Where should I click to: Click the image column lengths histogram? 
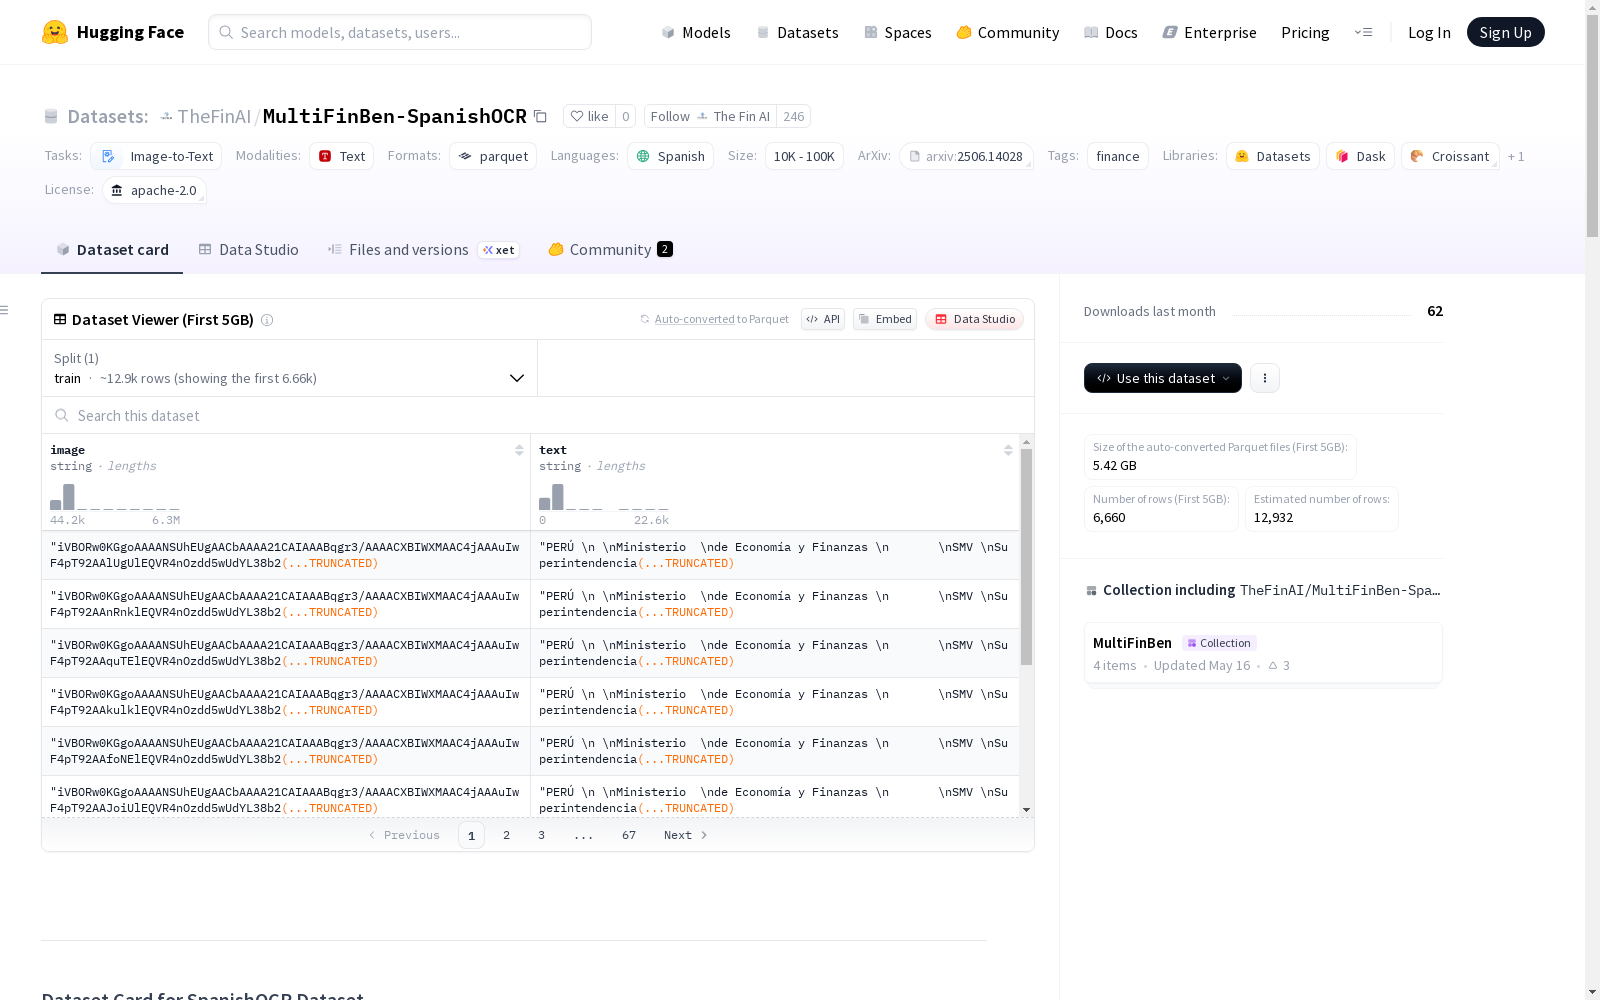tap(115, 497)
